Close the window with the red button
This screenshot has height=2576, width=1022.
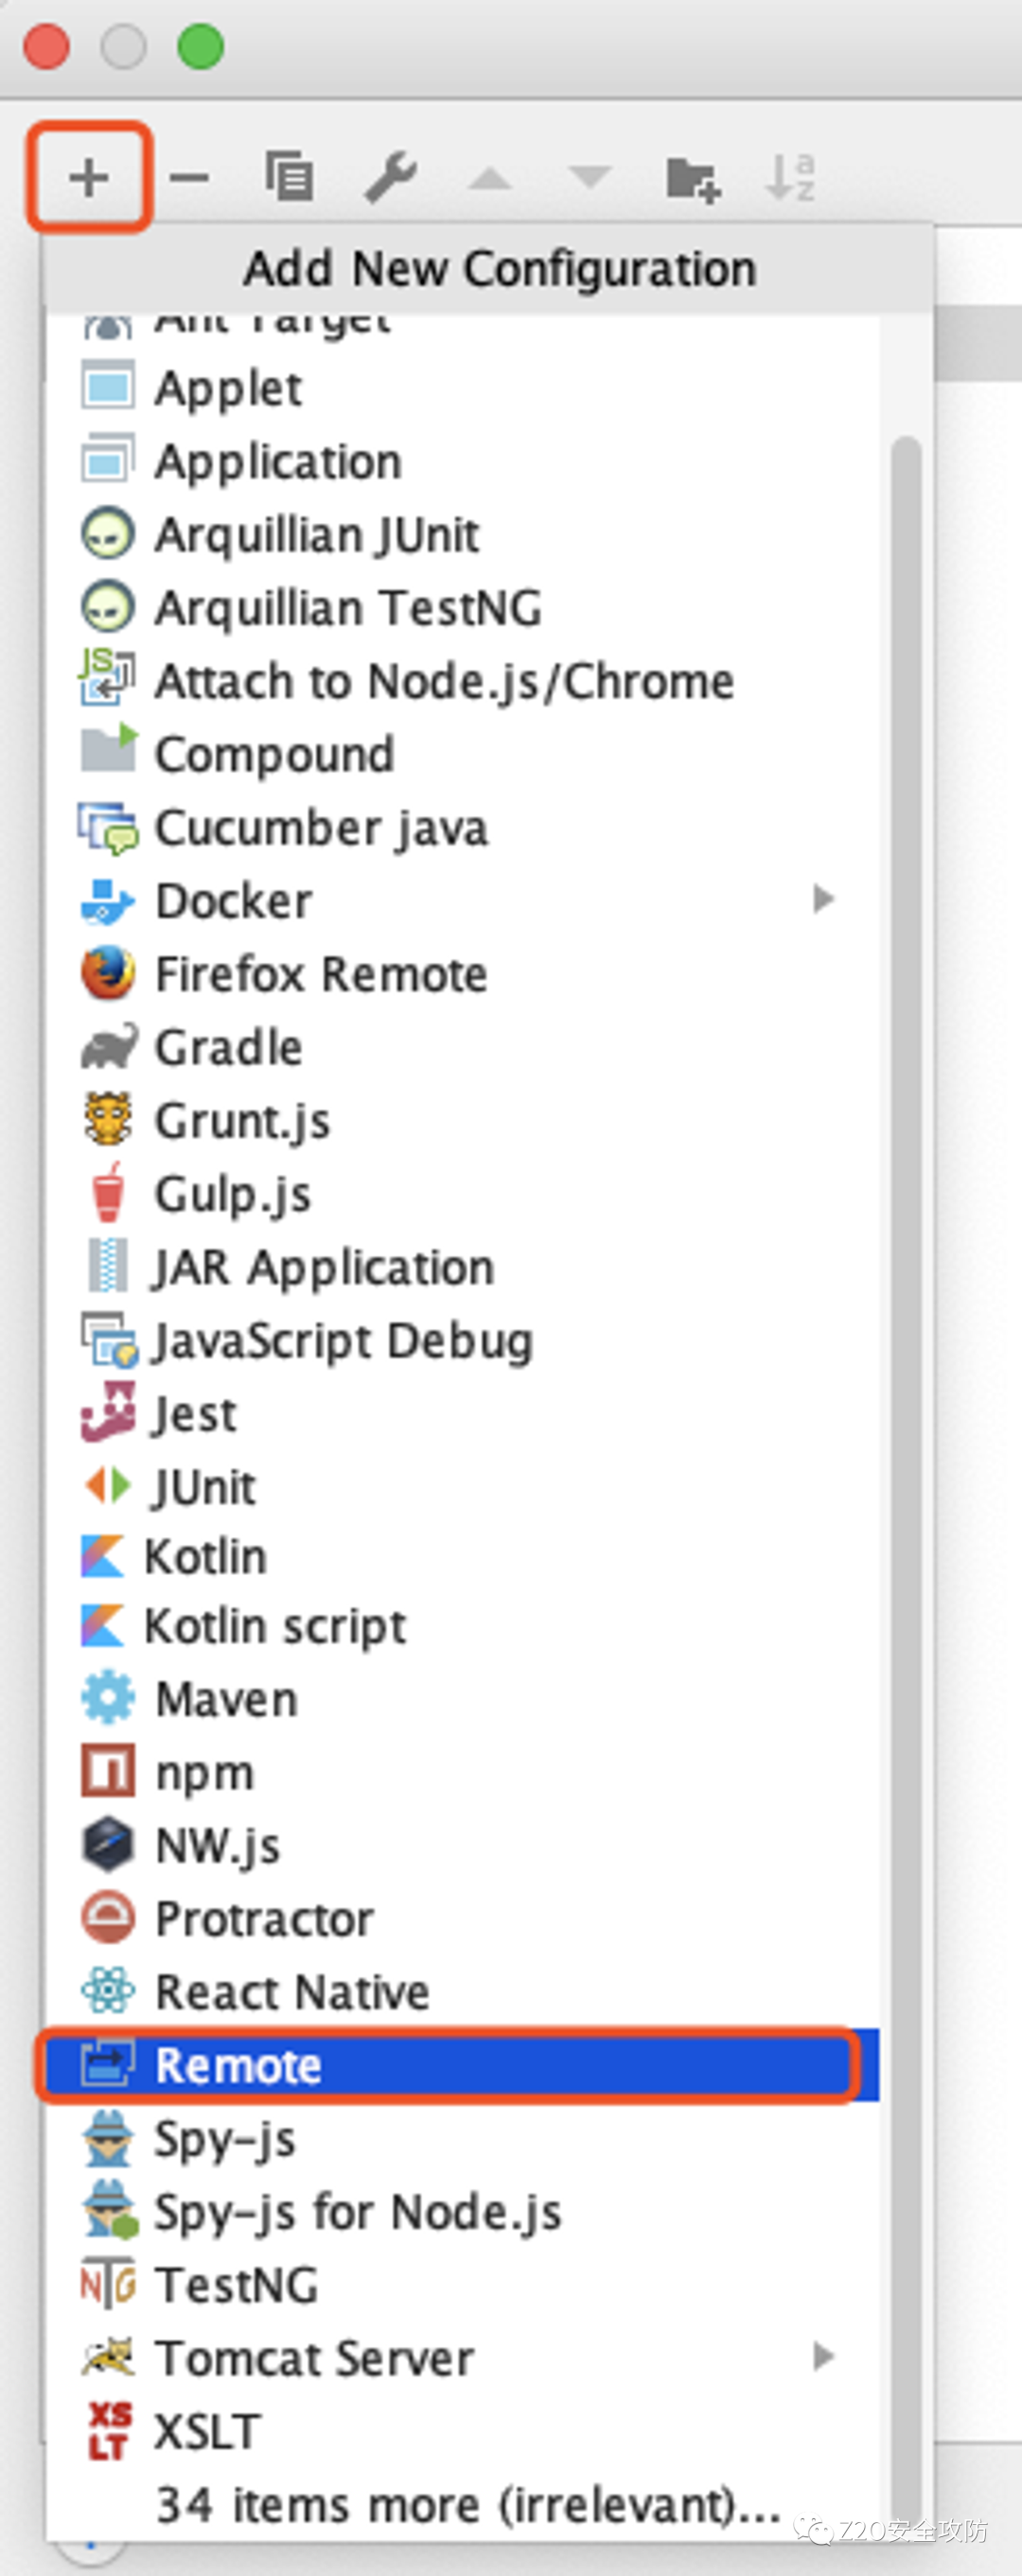[46, 47]
